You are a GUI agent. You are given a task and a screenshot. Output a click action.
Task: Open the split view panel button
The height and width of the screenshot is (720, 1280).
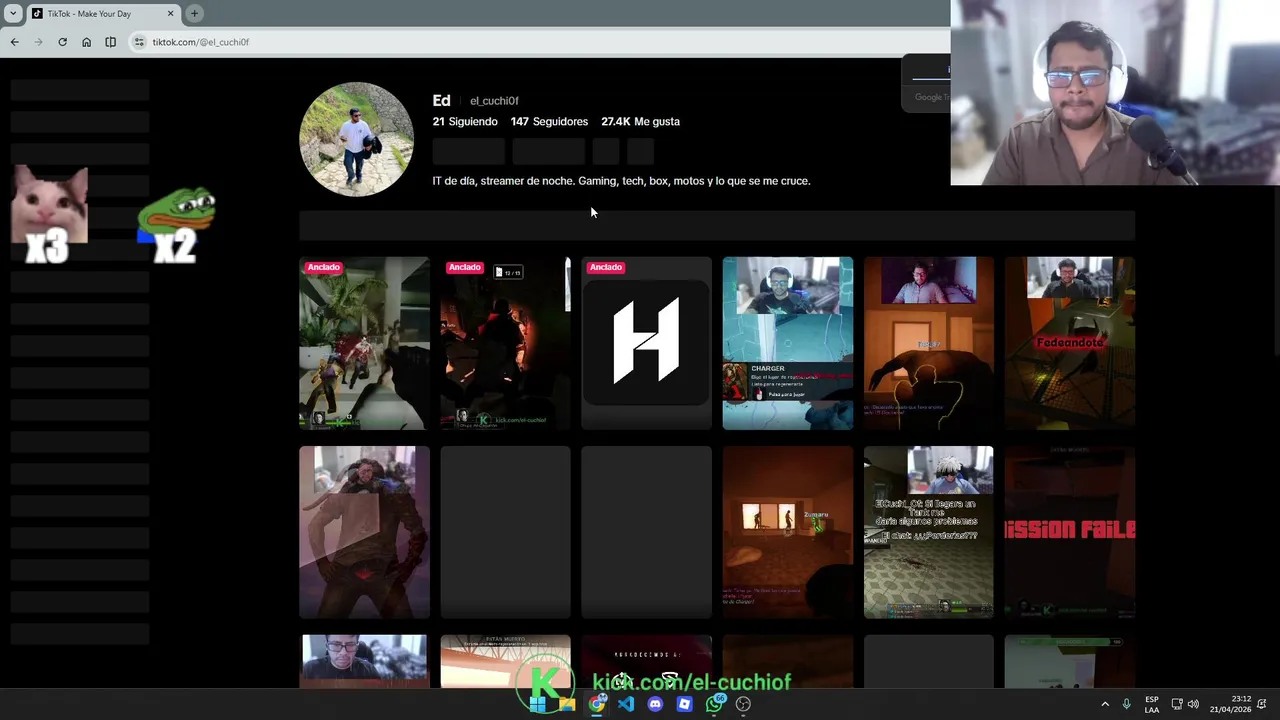pyautogui.click(x=110, y=42)
